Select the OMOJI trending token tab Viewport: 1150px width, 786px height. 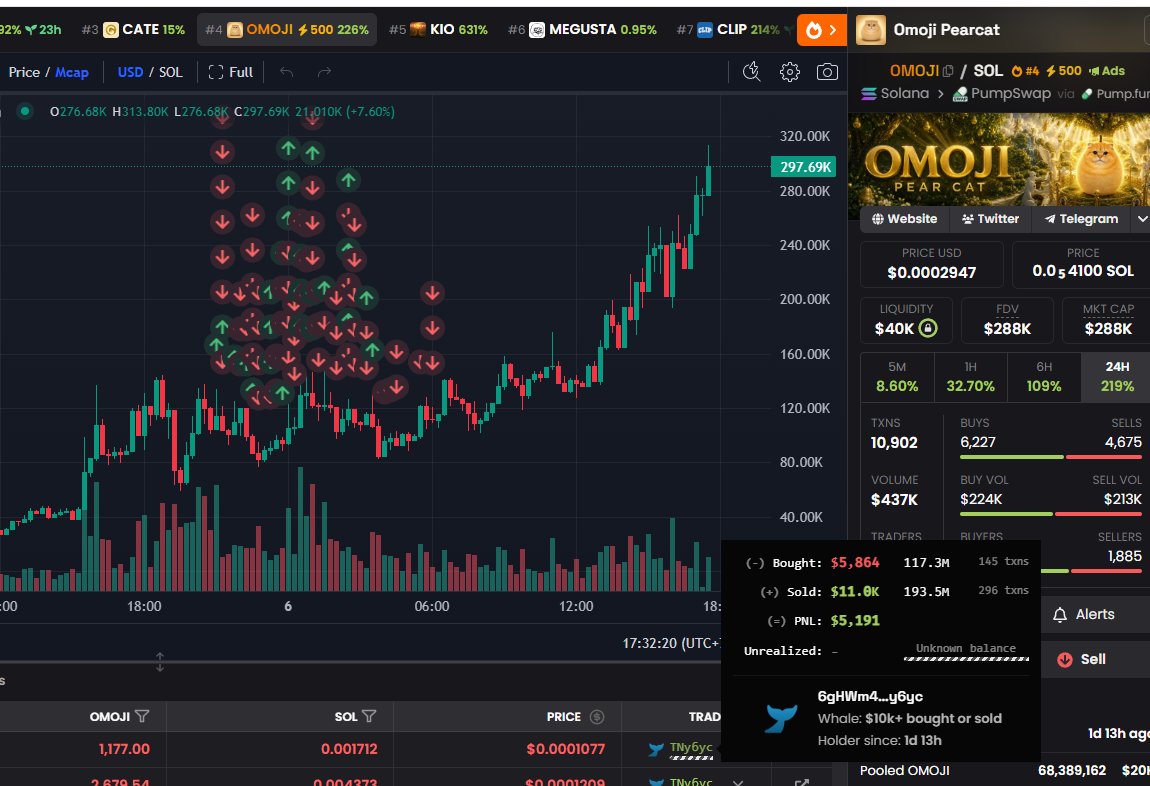287,29
